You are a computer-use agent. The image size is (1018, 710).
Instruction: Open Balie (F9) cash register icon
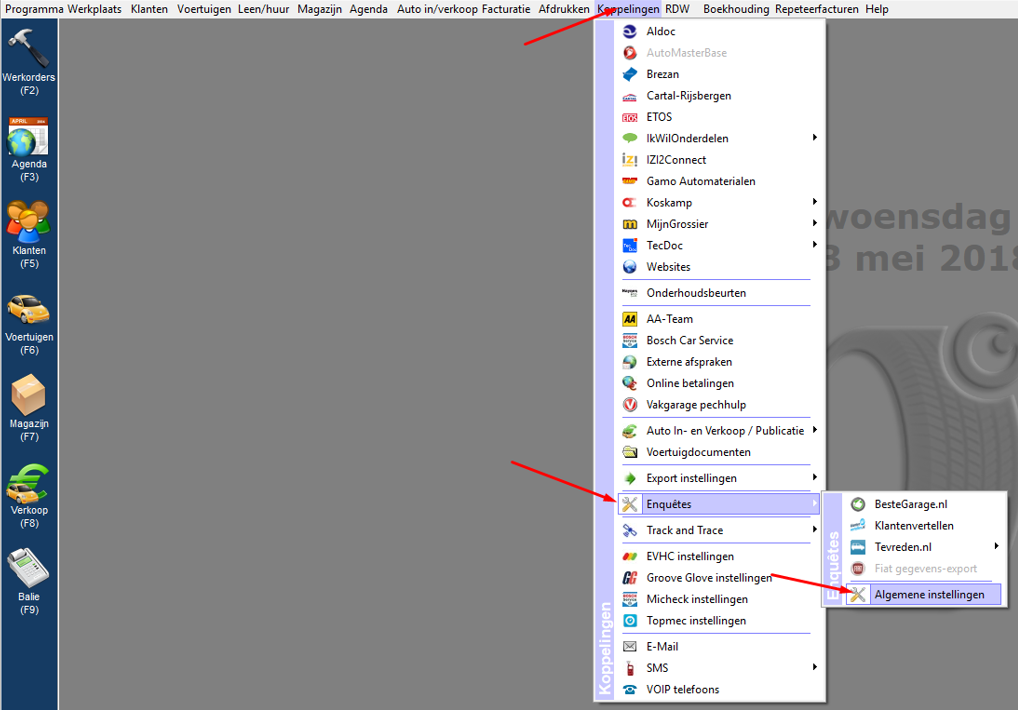[29, 569]
